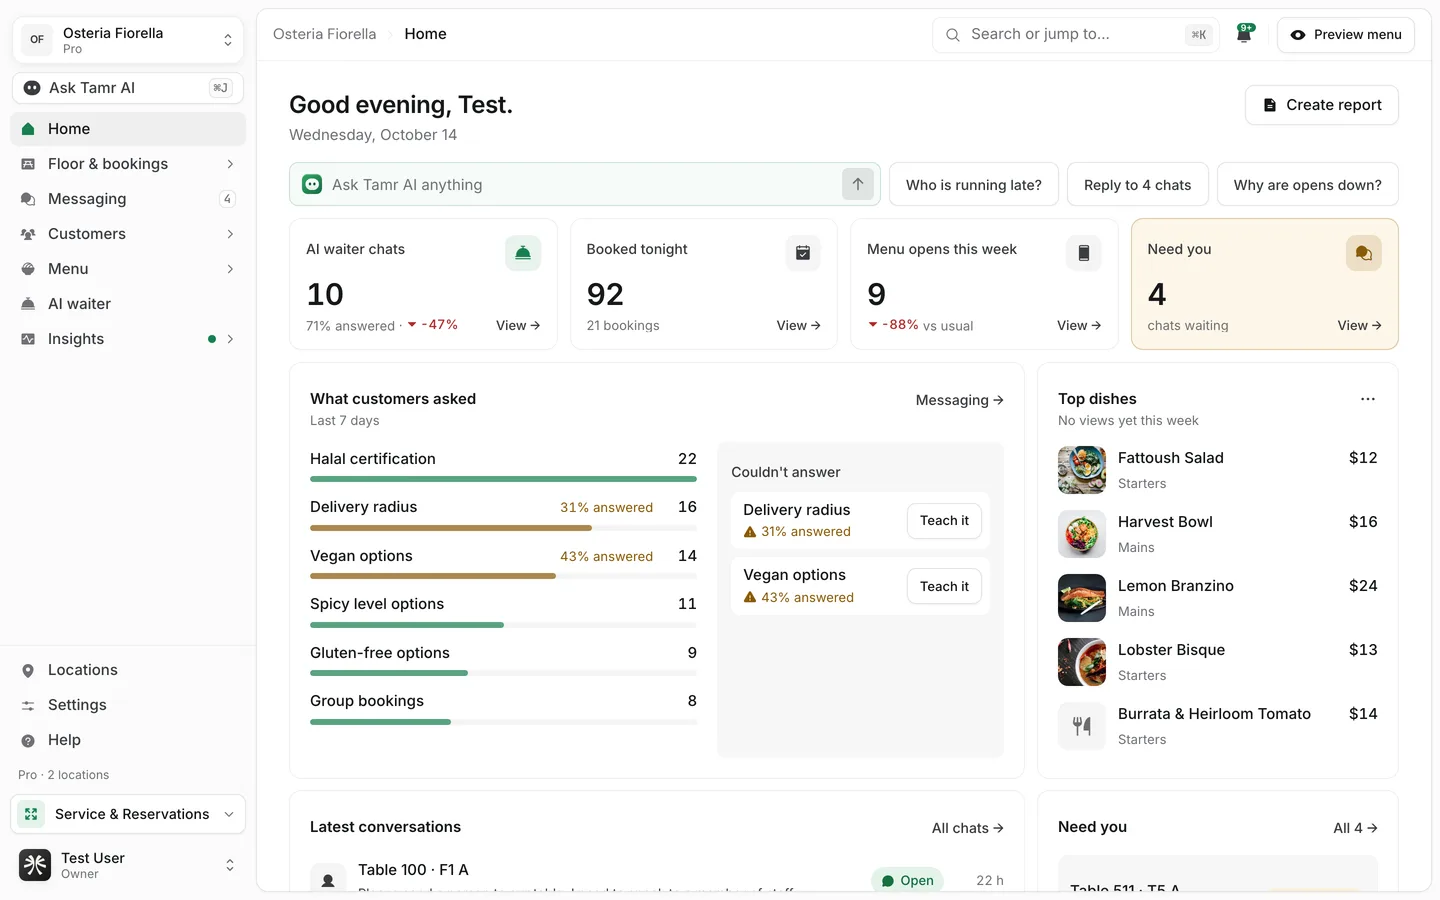
Task: Click the Burrata & Heirloom Tomato placeholder icon
Action: [1082, 726]
